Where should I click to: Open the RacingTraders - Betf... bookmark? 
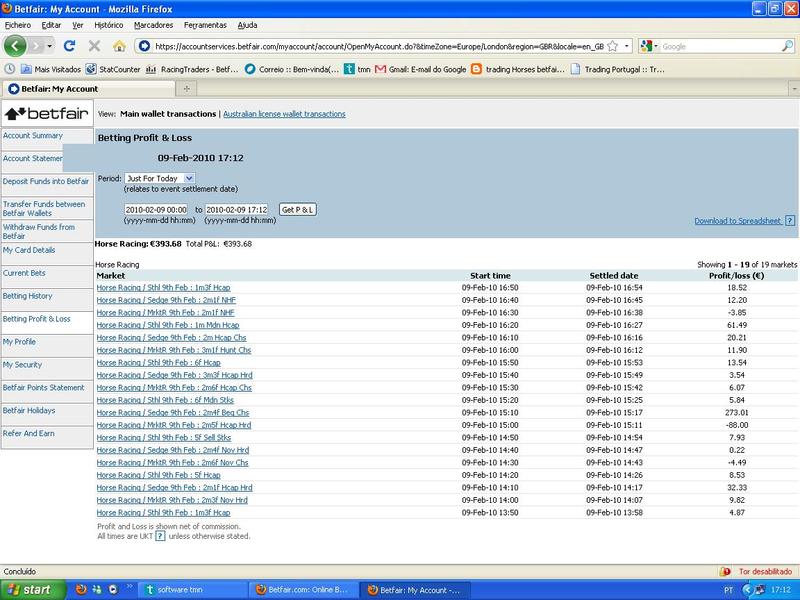[192, 69]
